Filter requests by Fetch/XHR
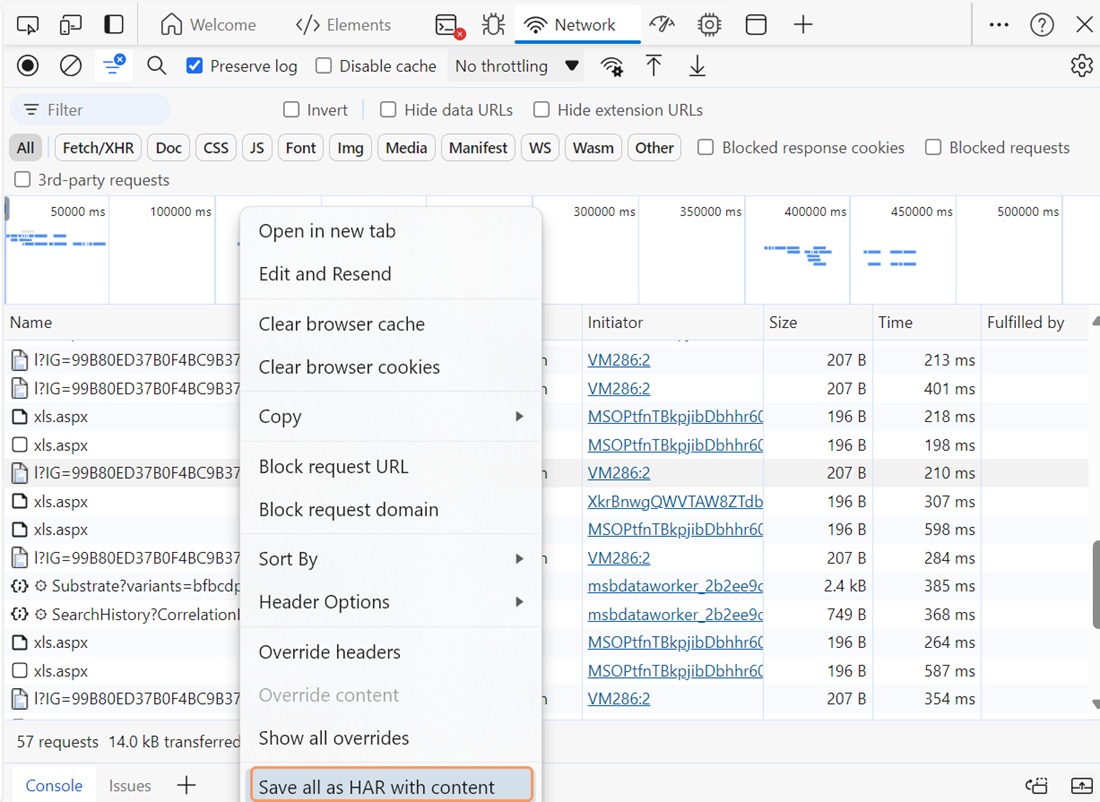Image resolution: width=1100 pixels, height=802 pixels. [96, 148]
